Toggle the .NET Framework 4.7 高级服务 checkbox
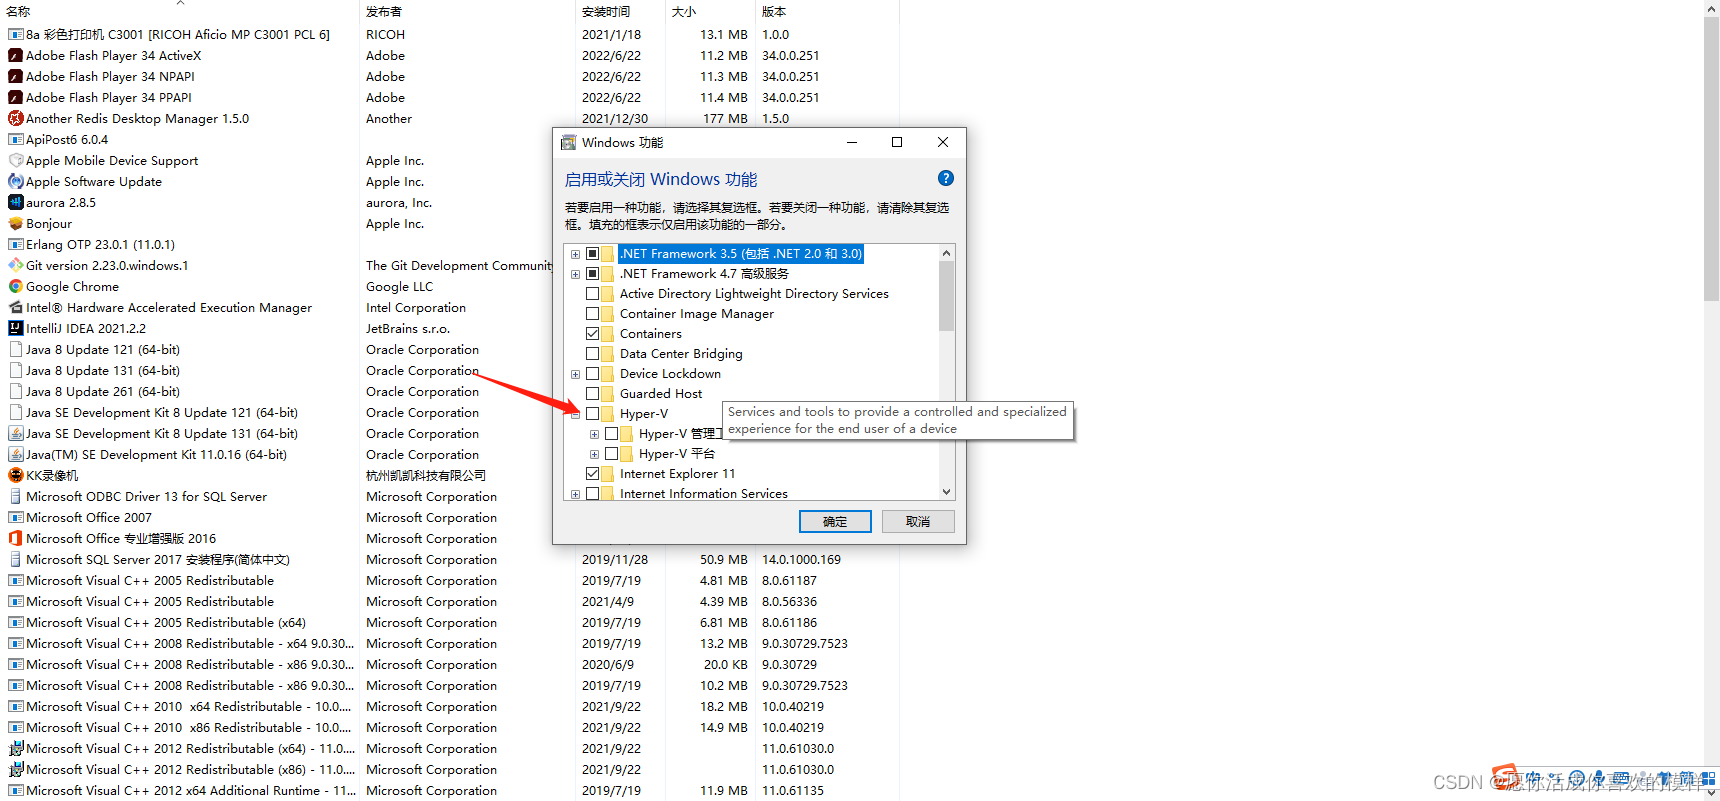 [592, 273]
